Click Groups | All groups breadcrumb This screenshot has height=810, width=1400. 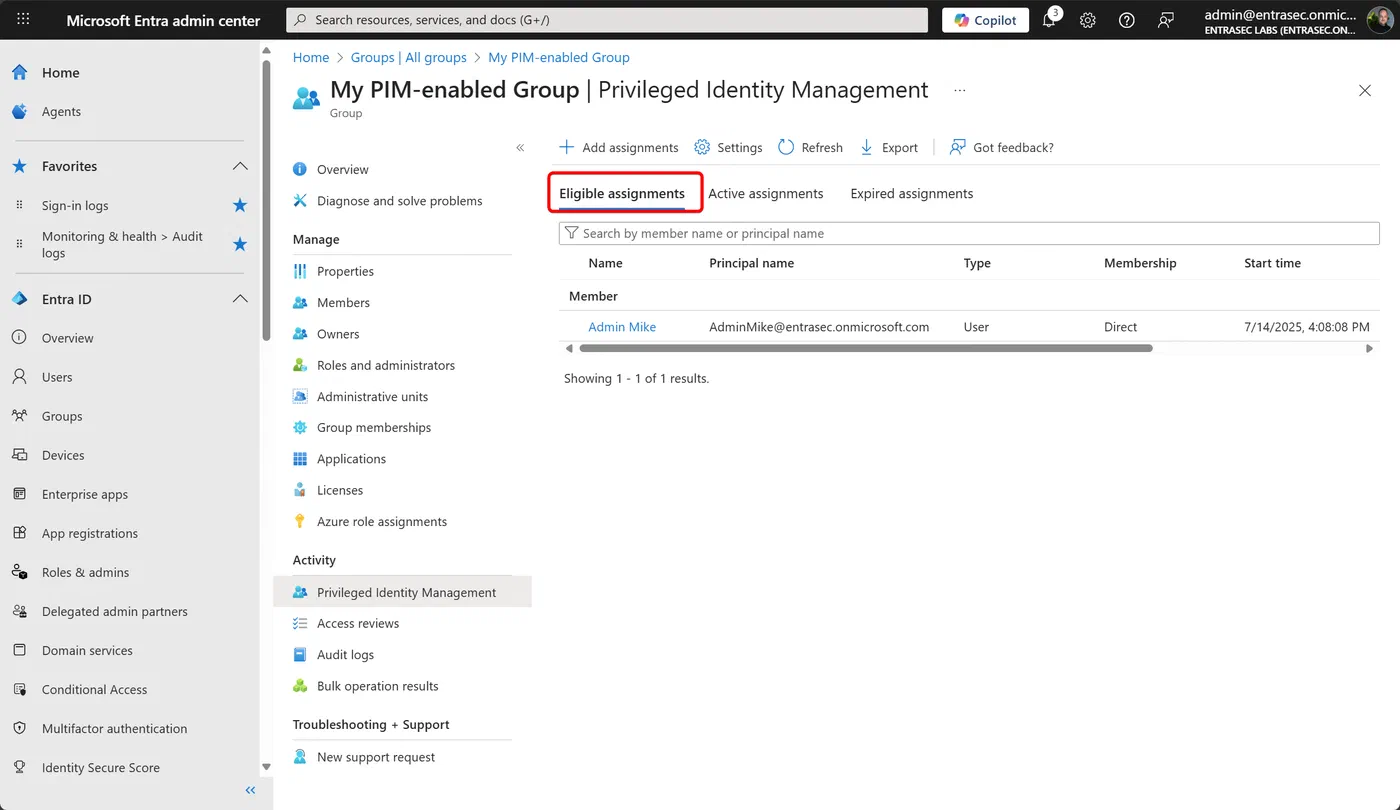click(409, 57)
